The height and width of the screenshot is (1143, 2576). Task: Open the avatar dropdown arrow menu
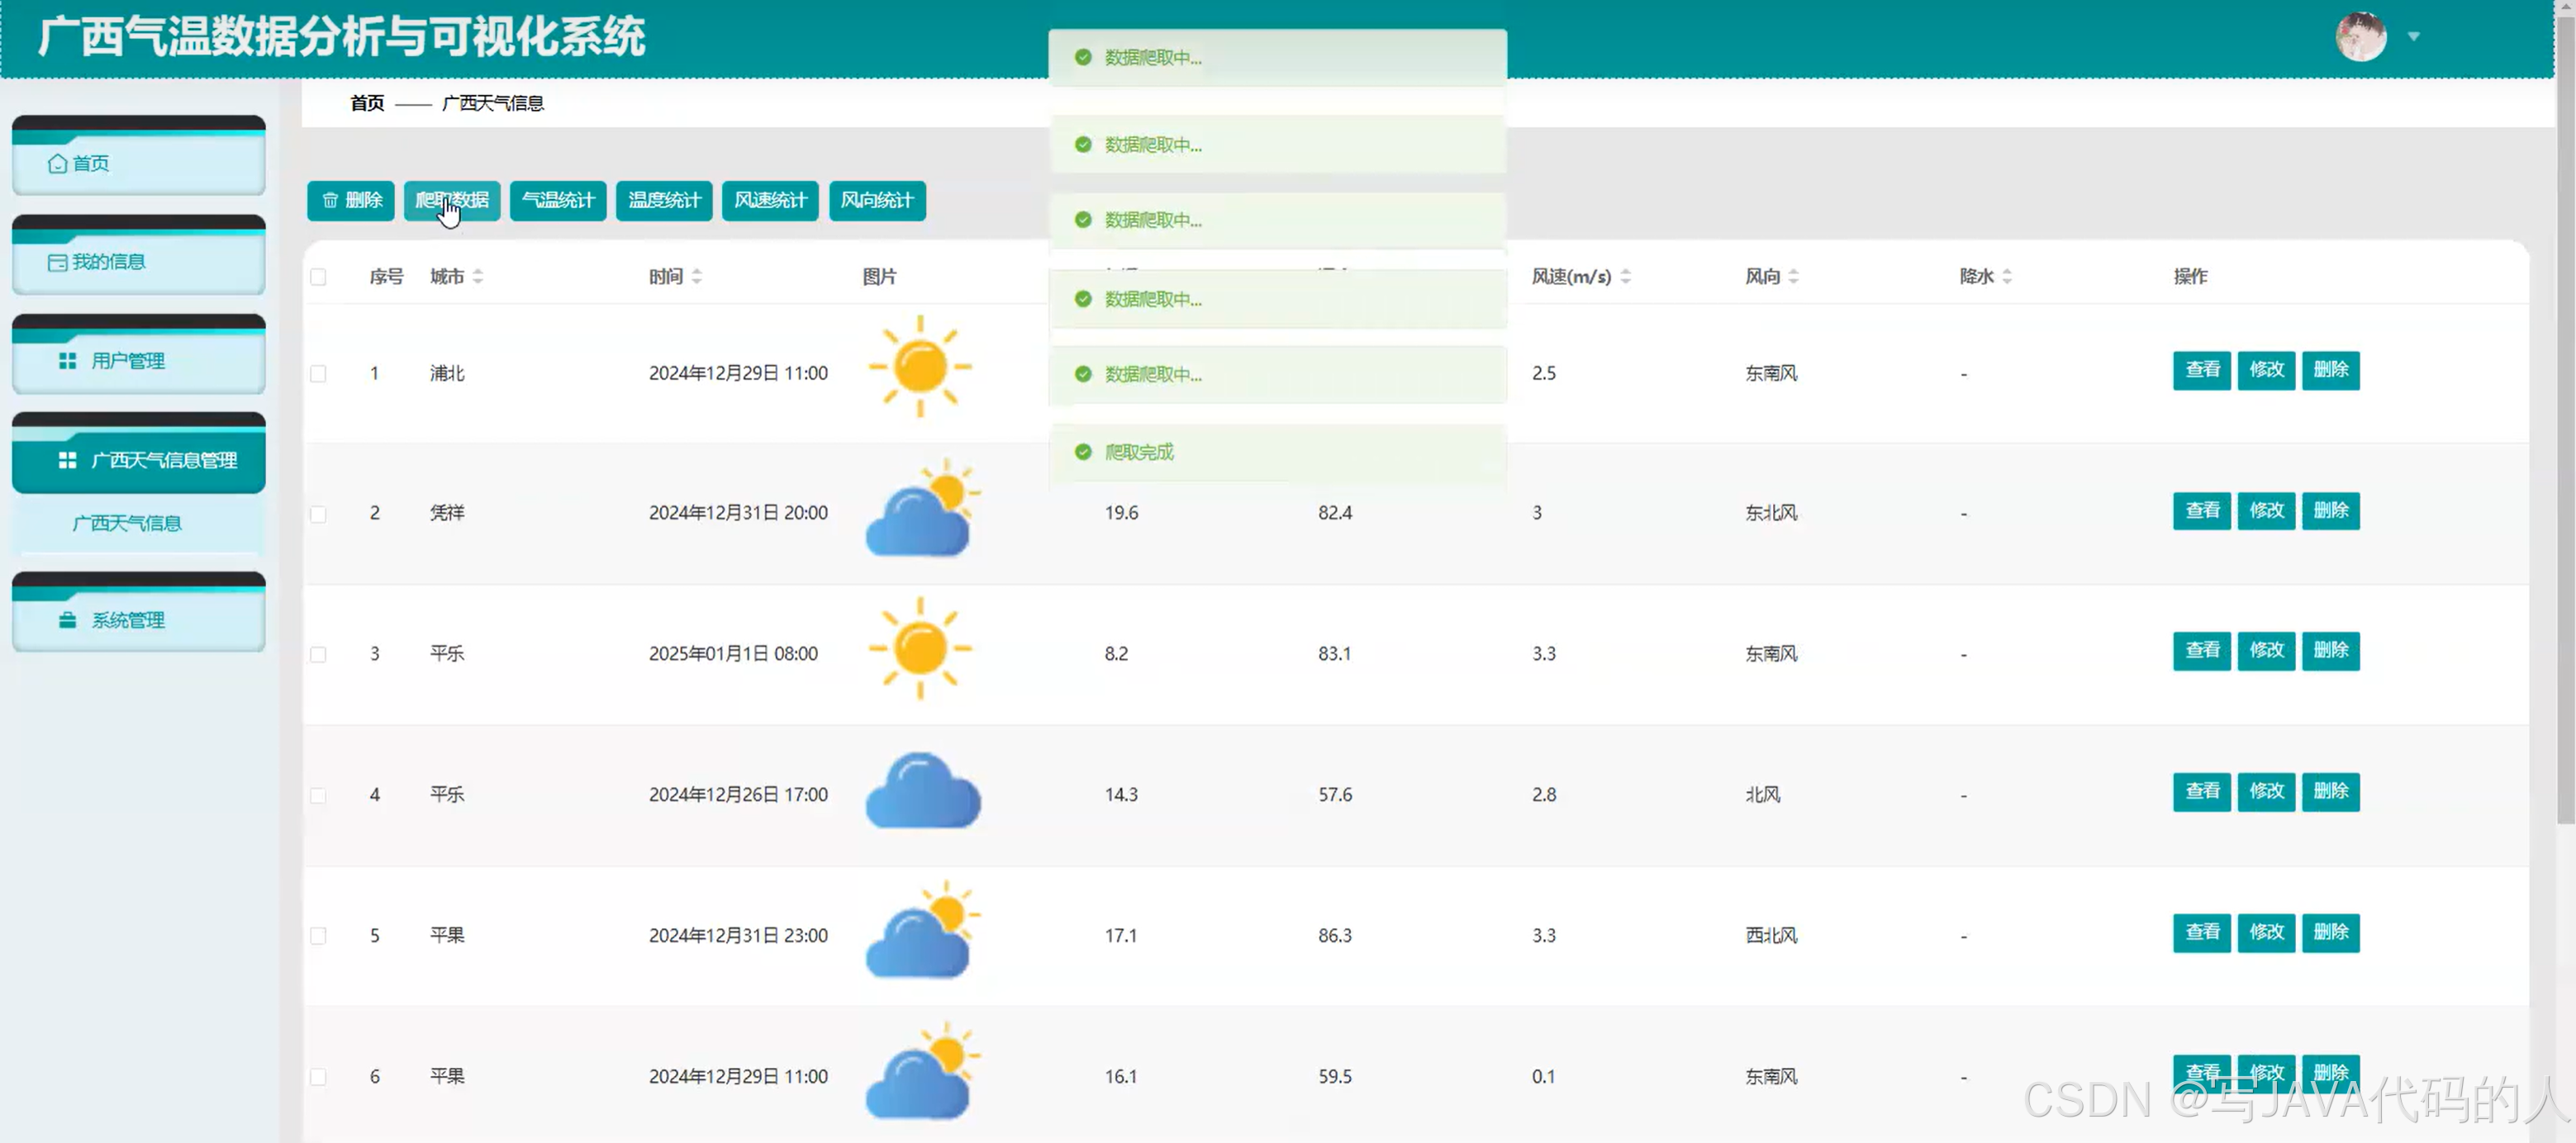tap(2413, 37)
